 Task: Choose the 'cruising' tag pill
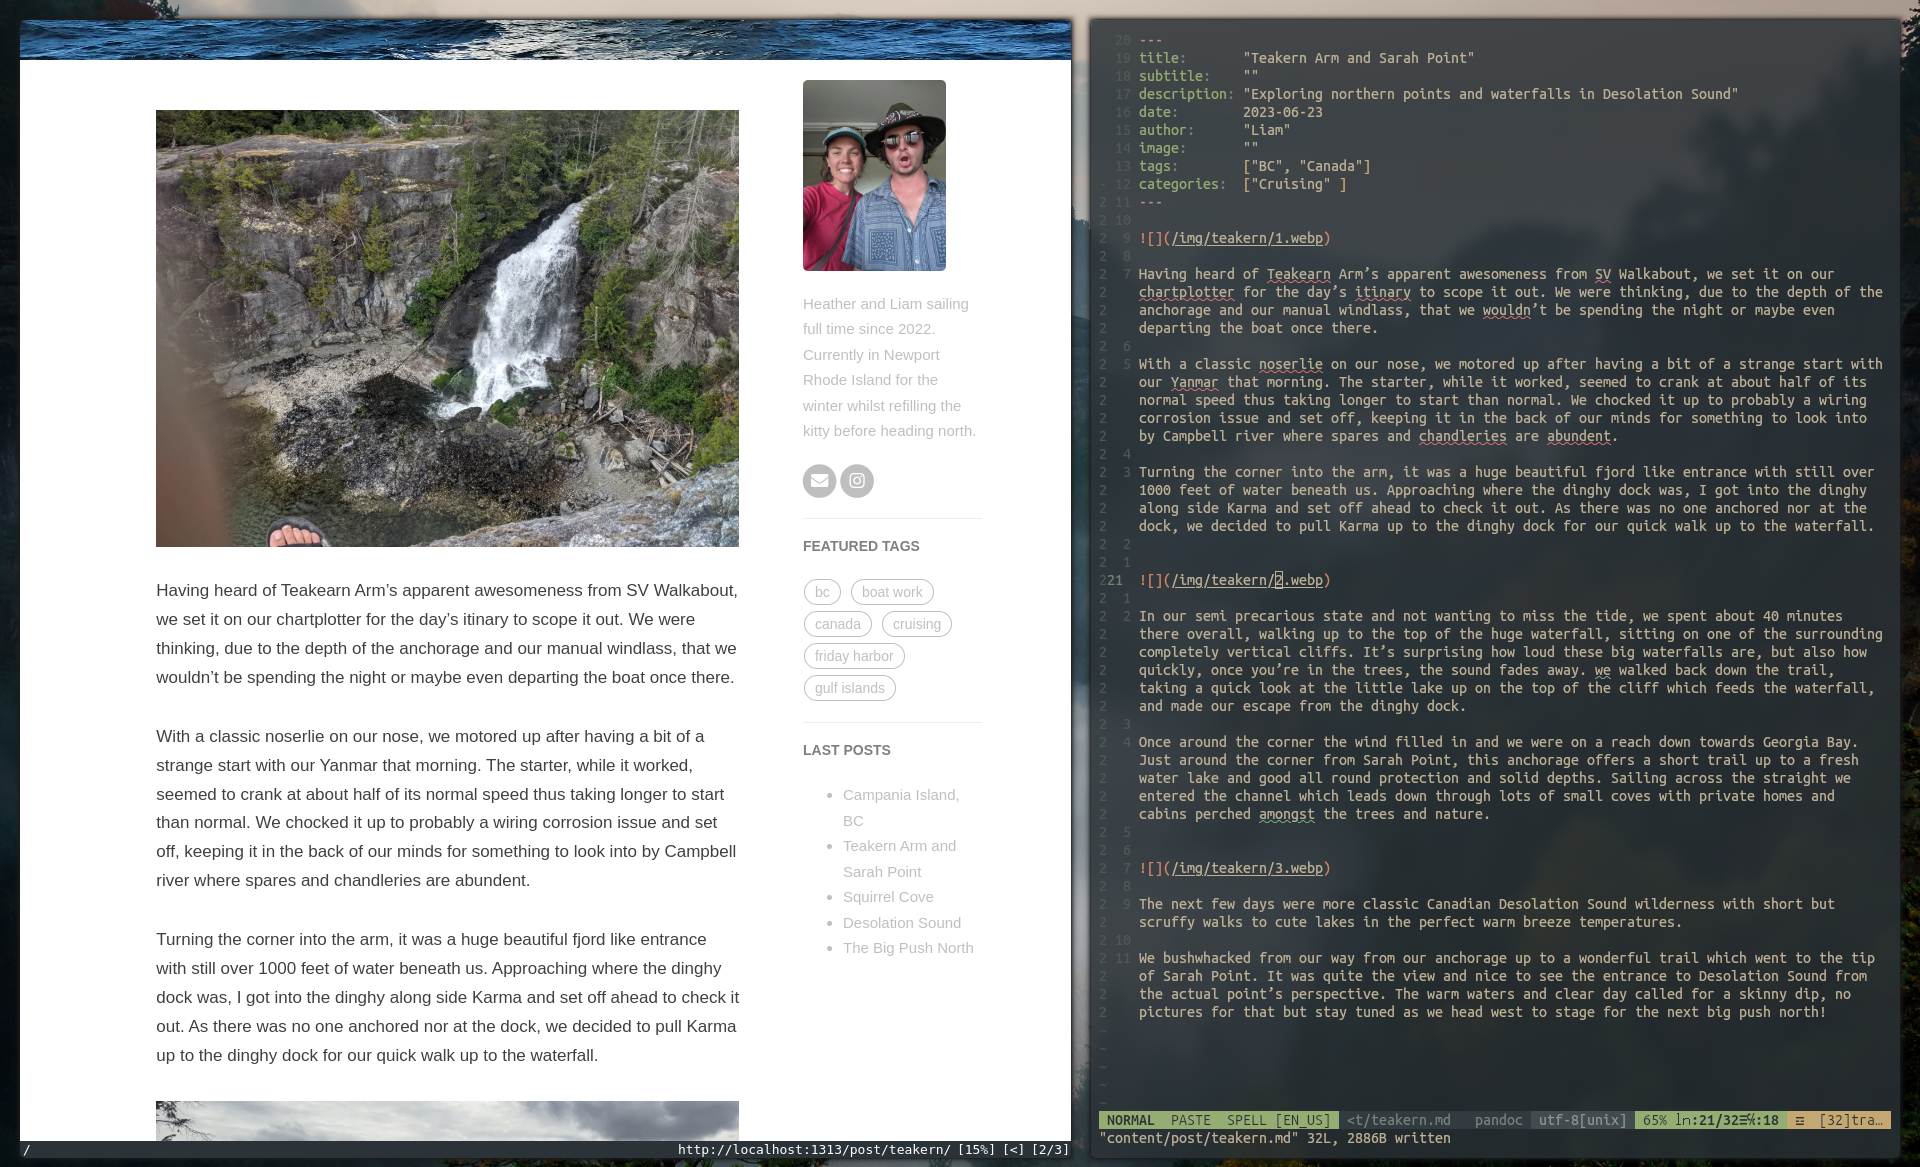916,624
